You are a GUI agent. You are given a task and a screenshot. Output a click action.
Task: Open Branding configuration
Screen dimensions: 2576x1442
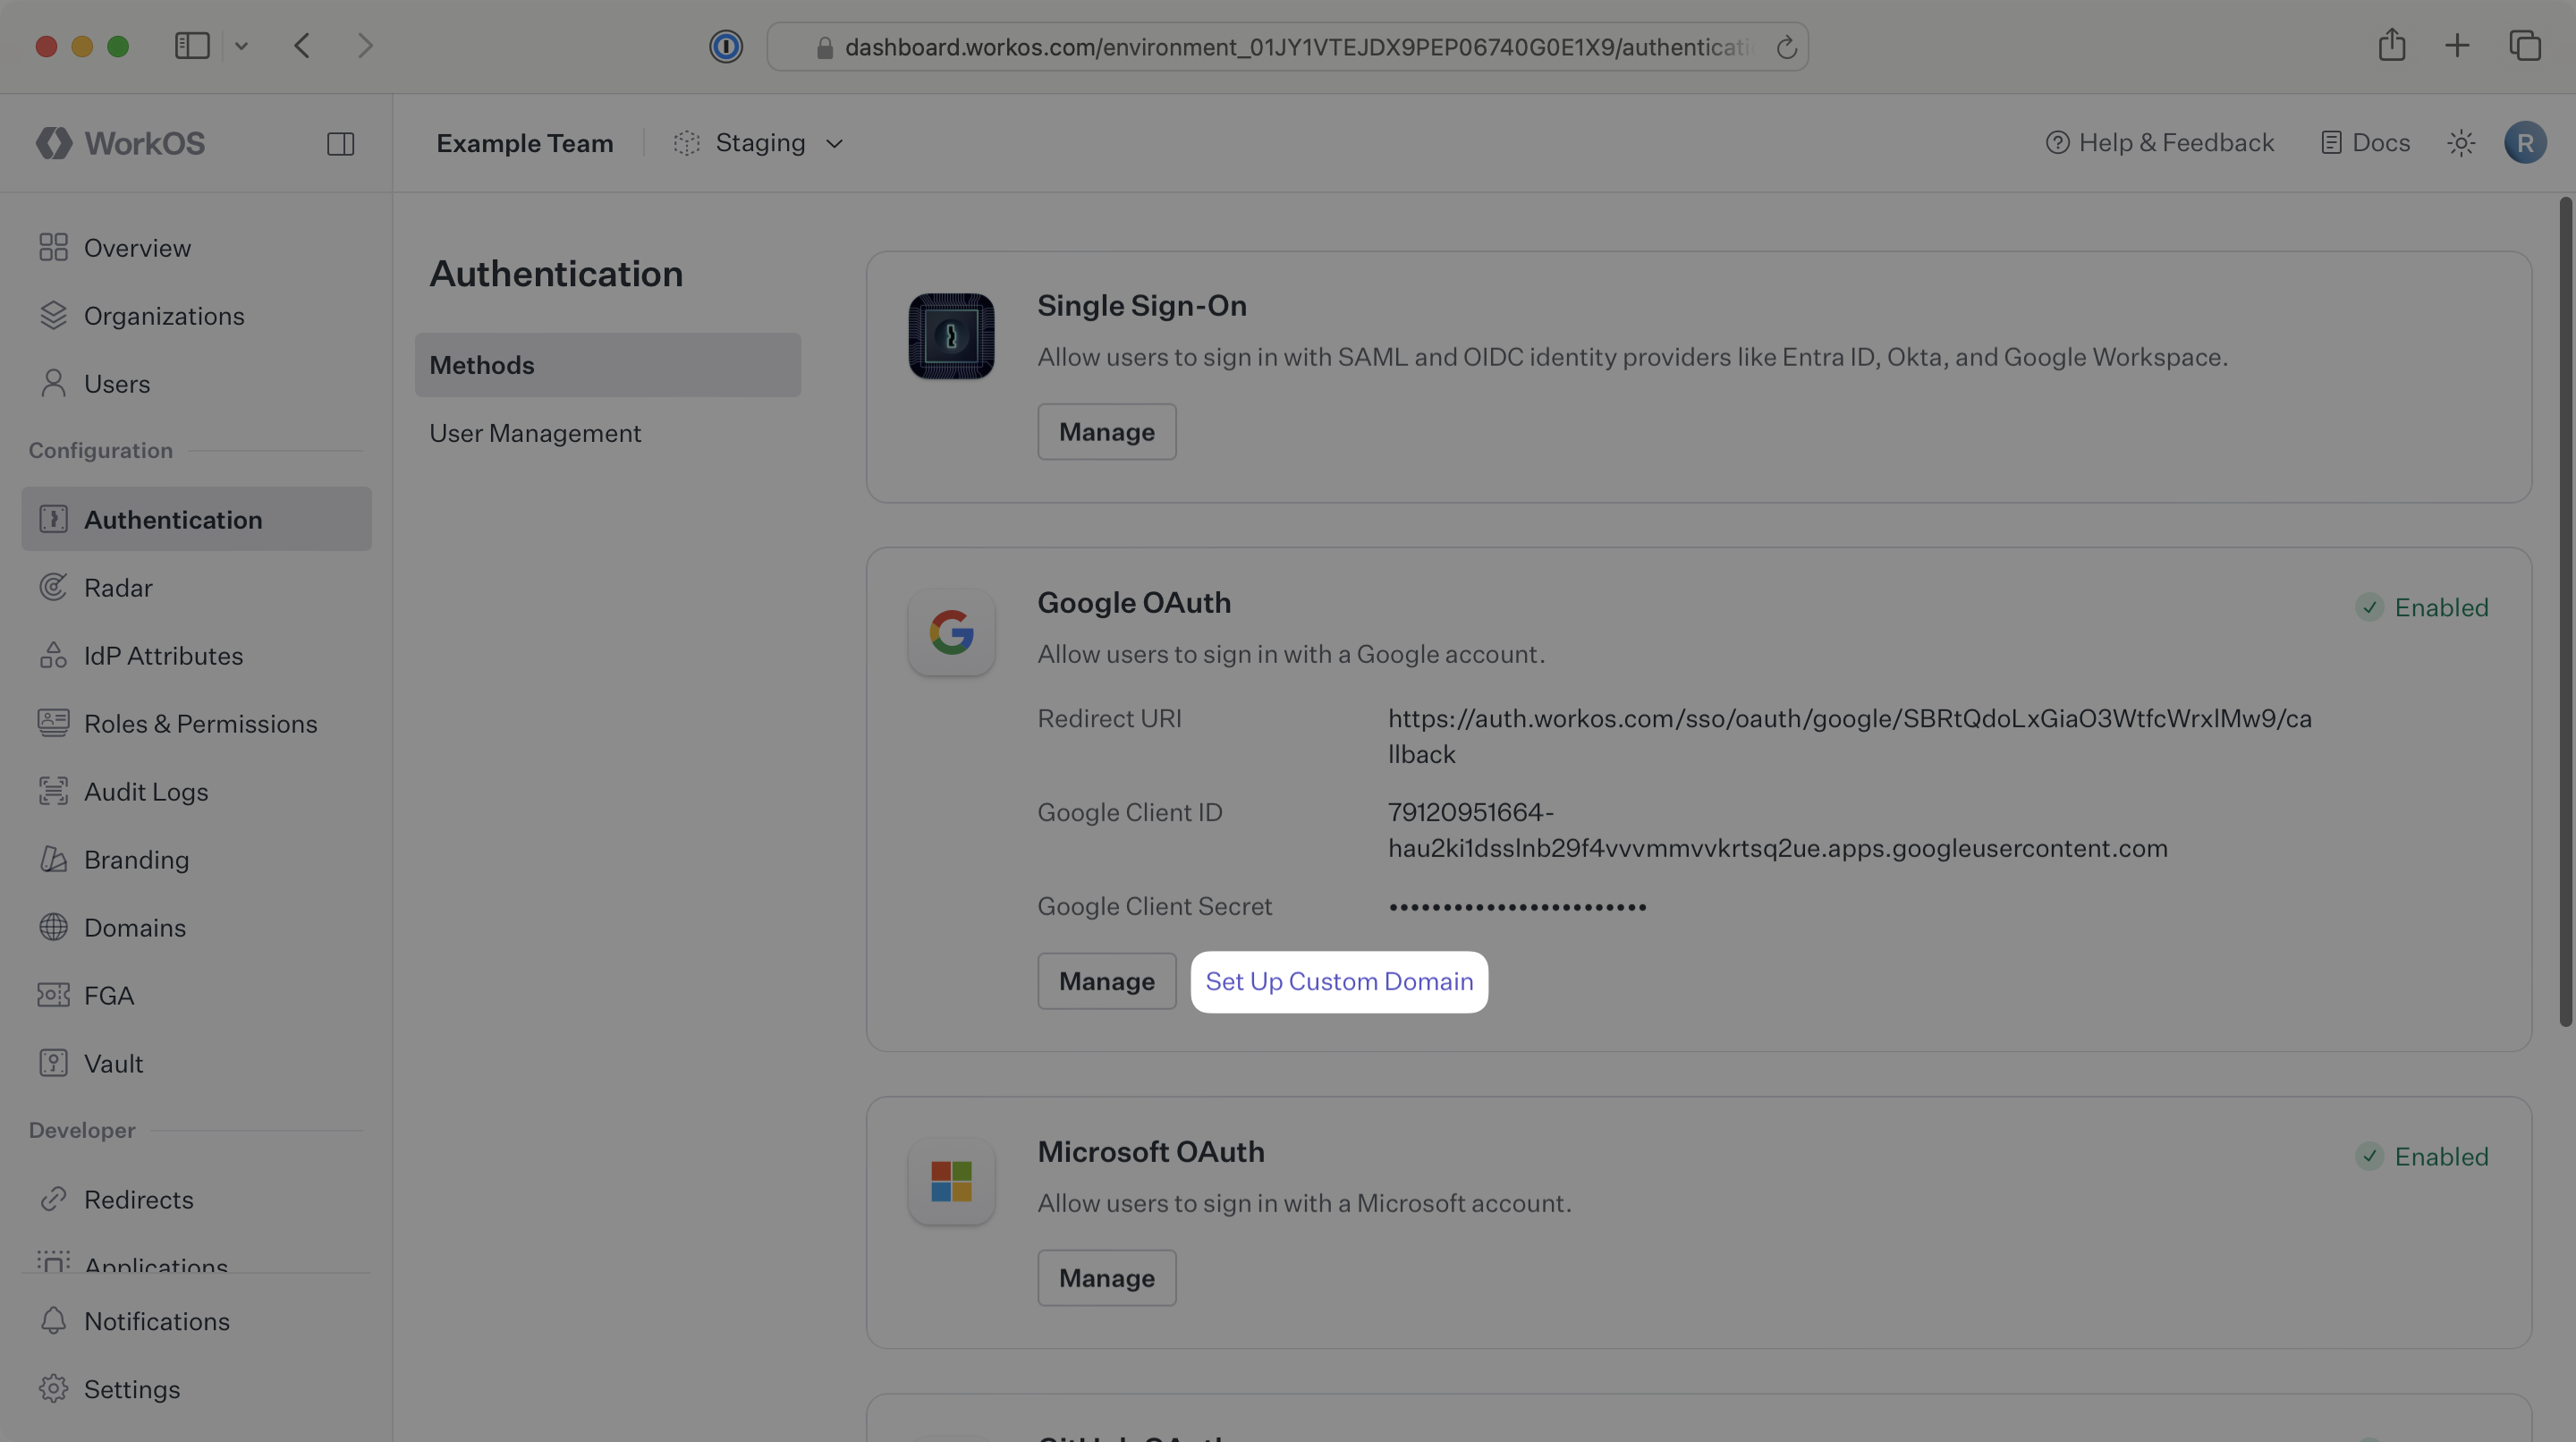pyautogui.click(x=136, y=859)
